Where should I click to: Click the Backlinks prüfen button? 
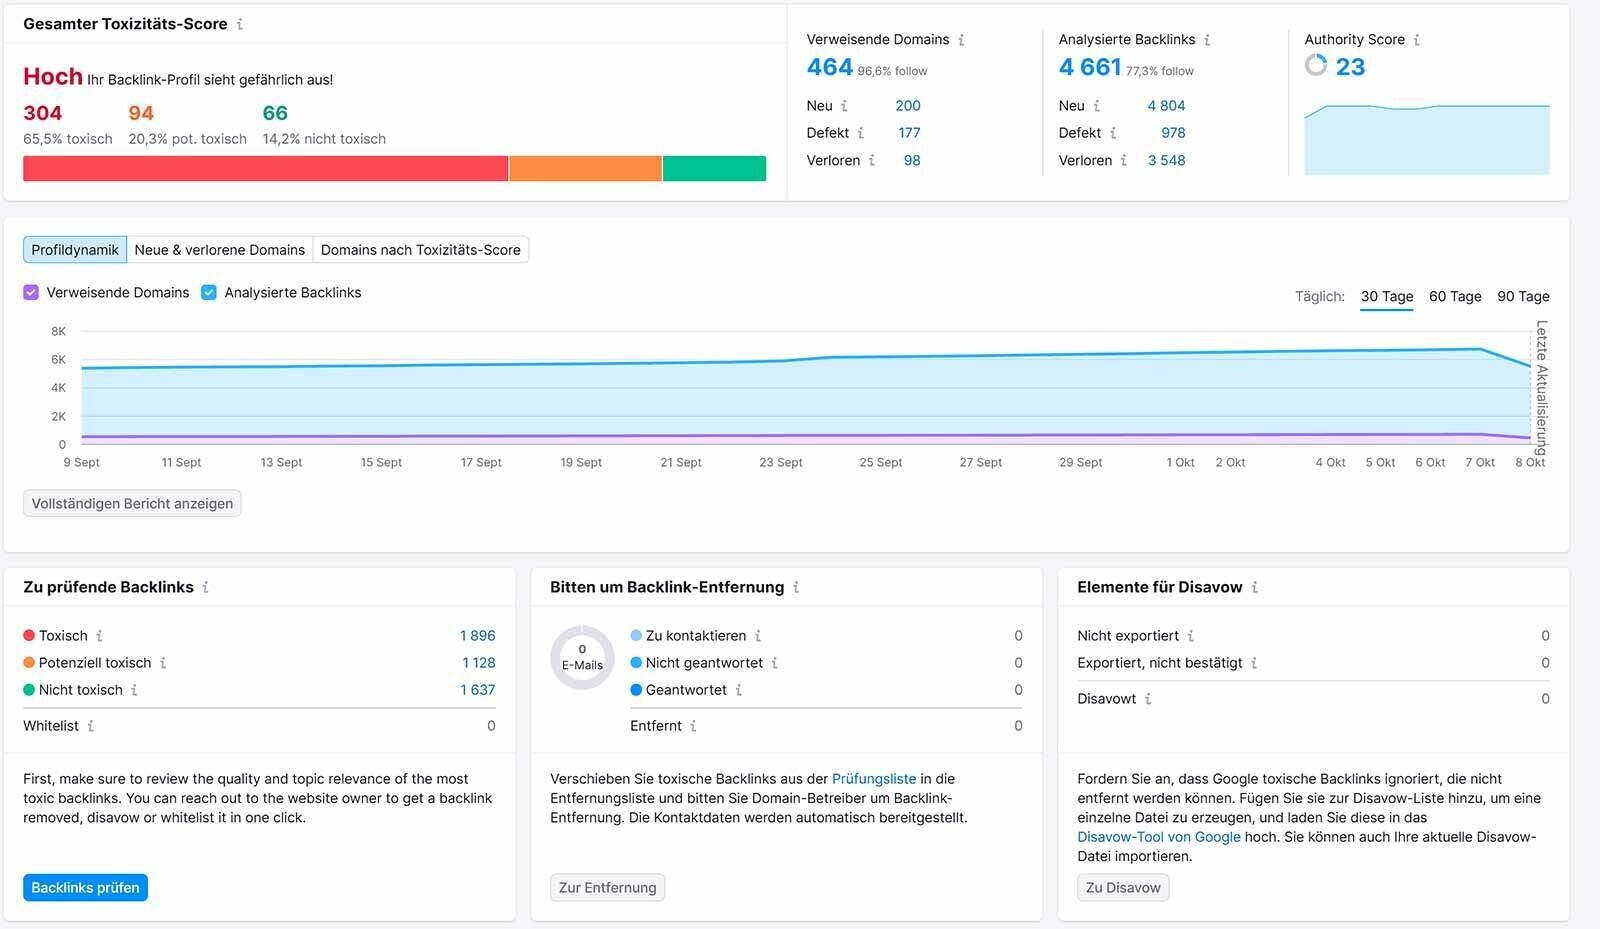(85, 888)
